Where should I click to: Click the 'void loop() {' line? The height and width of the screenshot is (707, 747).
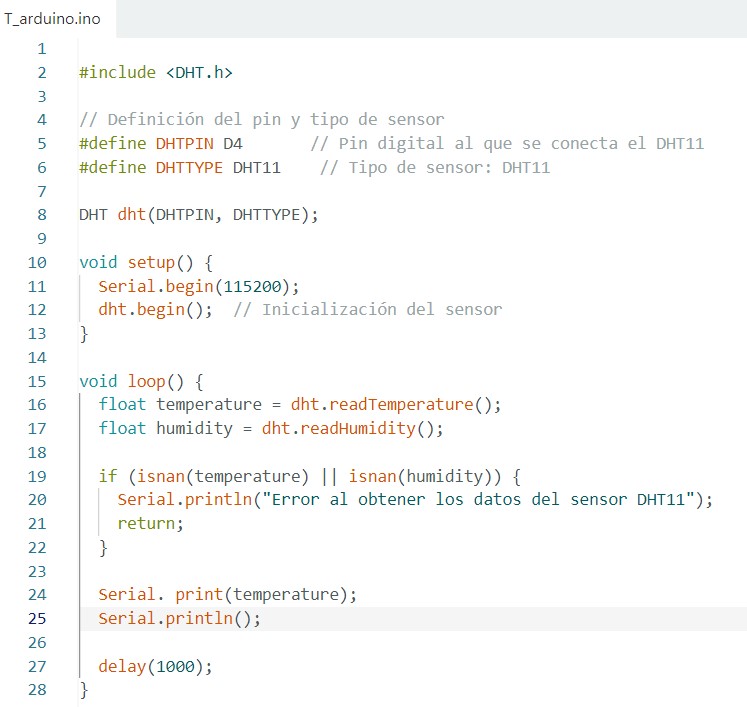[x=141, y=382]
